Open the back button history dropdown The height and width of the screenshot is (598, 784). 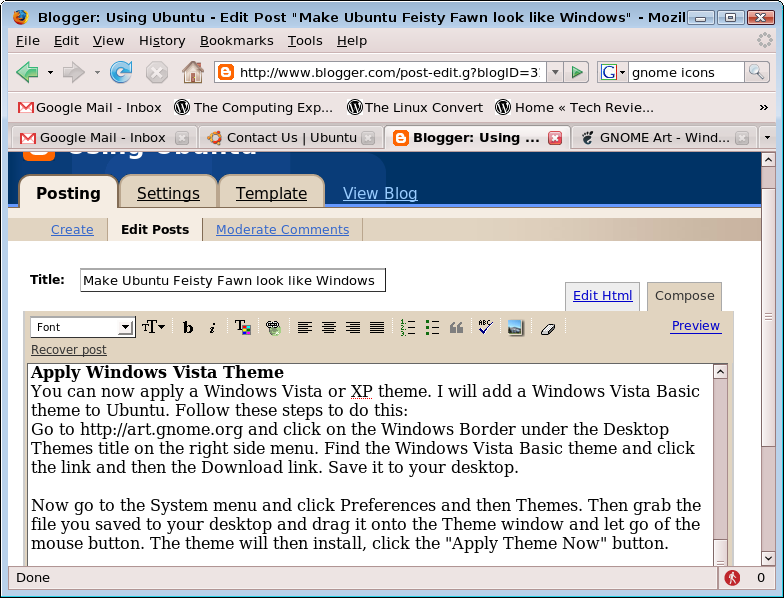[x=50, y=72]
